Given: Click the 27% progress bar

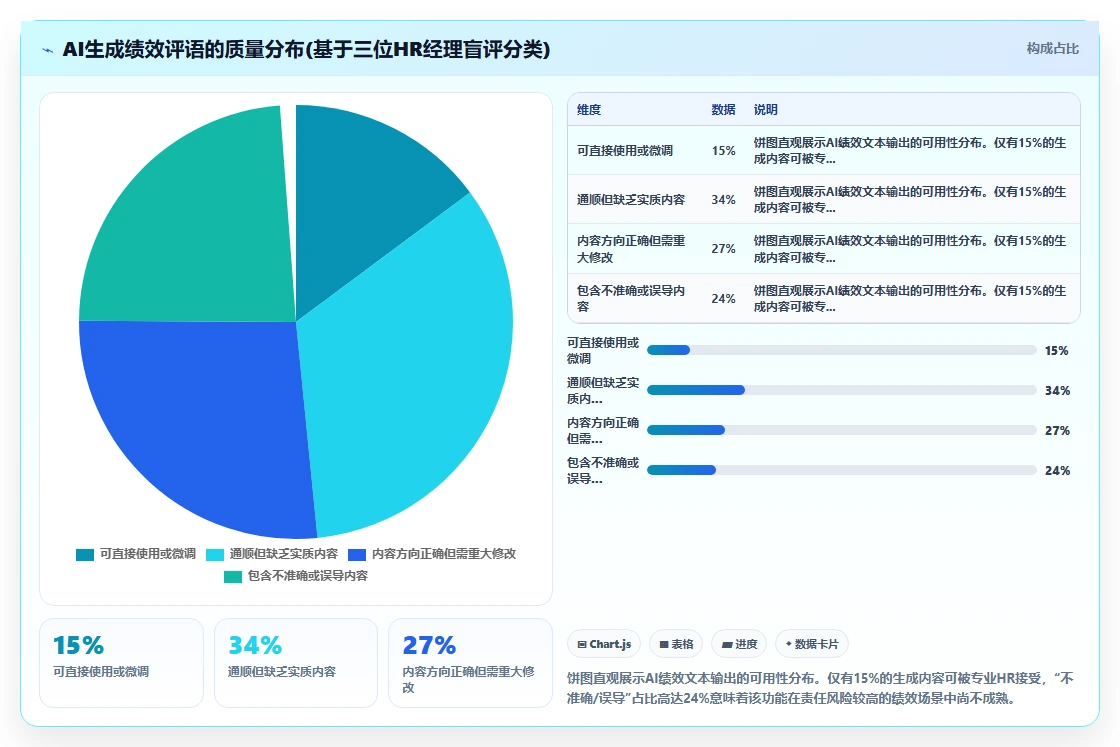Looking at the screenshot, I should pos(841,430).
